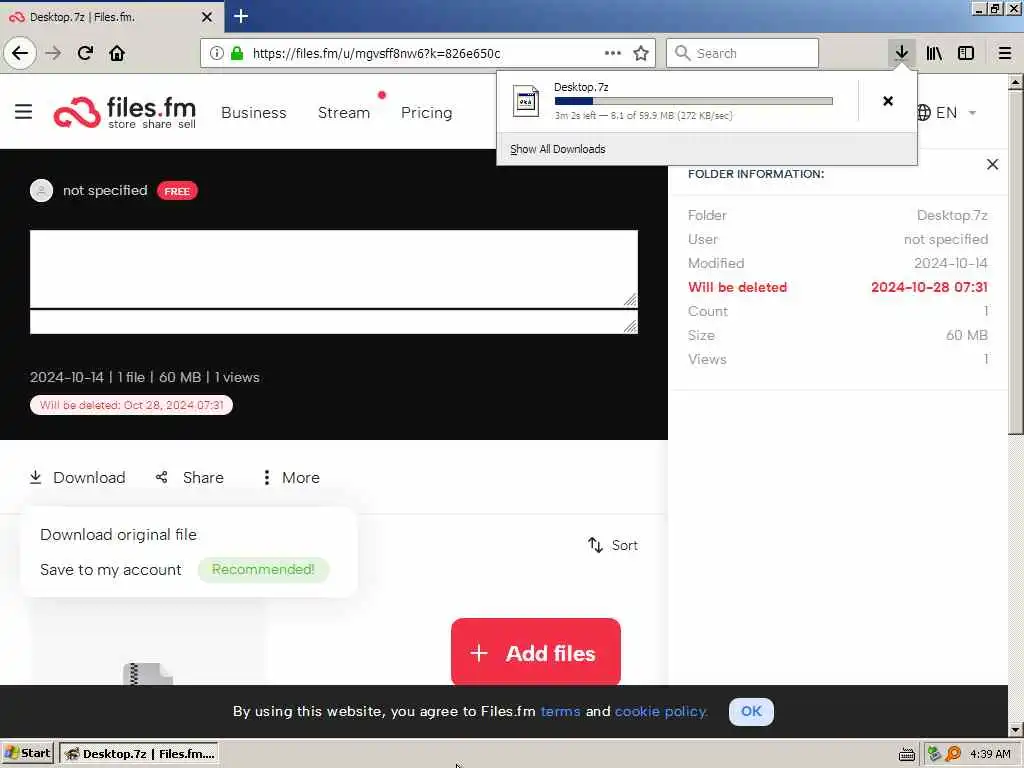Click the scrollbar down arrow
Viewport: 1024px width, 768px height.
point(1015,729)
